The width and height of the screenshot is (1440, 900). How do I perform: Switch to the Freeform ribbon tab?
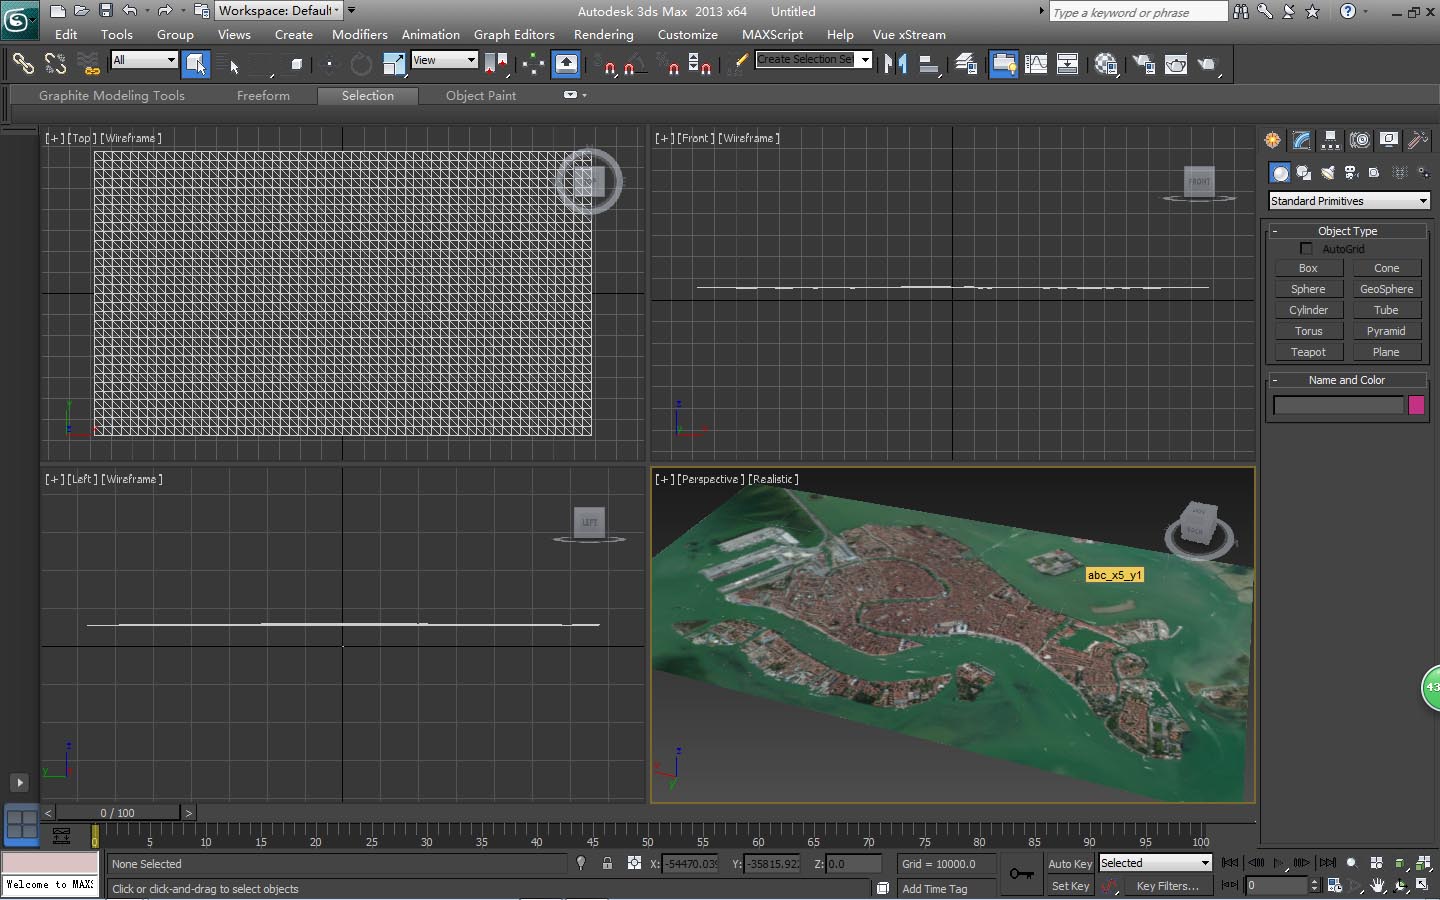pos(263,96)
